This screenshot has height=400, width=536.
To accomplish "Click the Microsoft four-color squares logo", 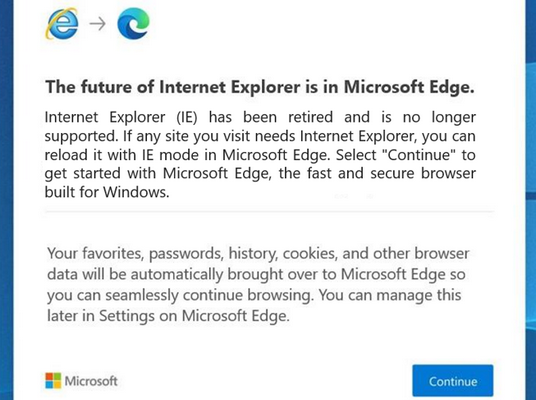I will point(53,381).
